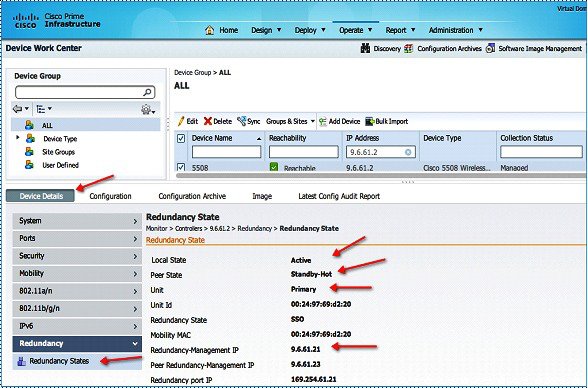Click the Home house icon
Viewport: 588px width, 388px height.
(210, 30)
